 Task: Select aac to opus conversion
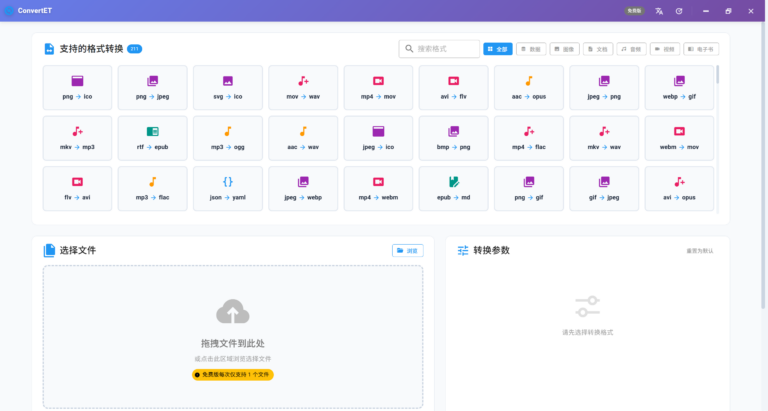[x=528, y=88]
